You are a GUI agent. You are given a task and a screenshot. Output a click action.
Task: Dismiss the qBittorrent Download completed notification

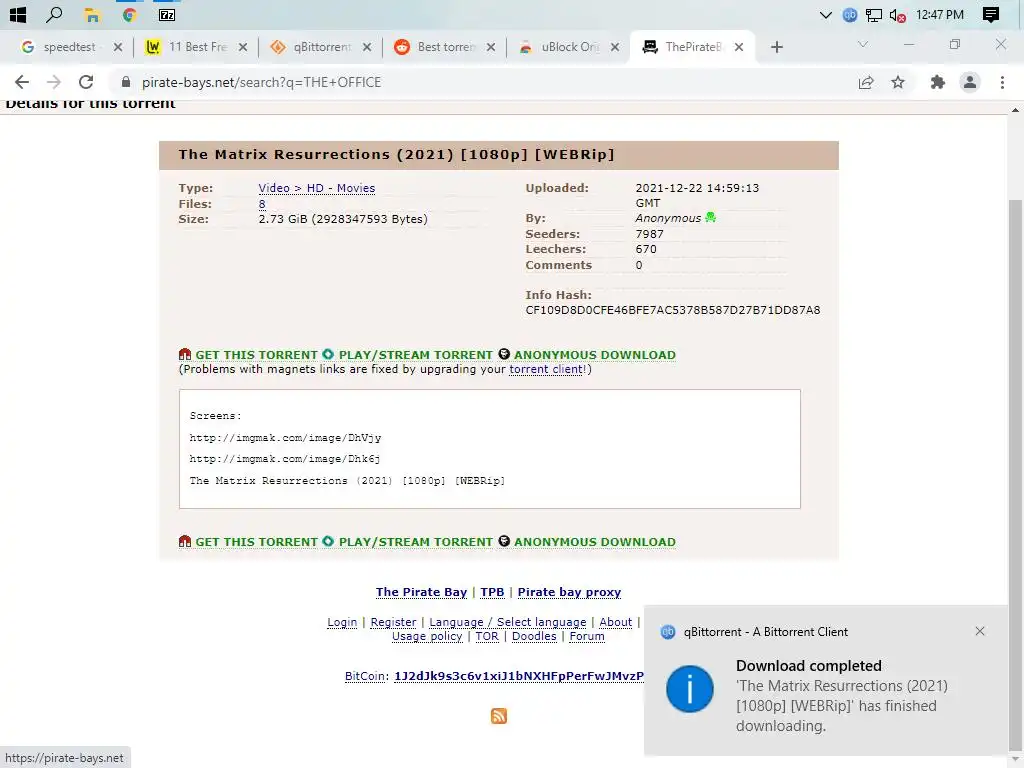coord(980,631)
